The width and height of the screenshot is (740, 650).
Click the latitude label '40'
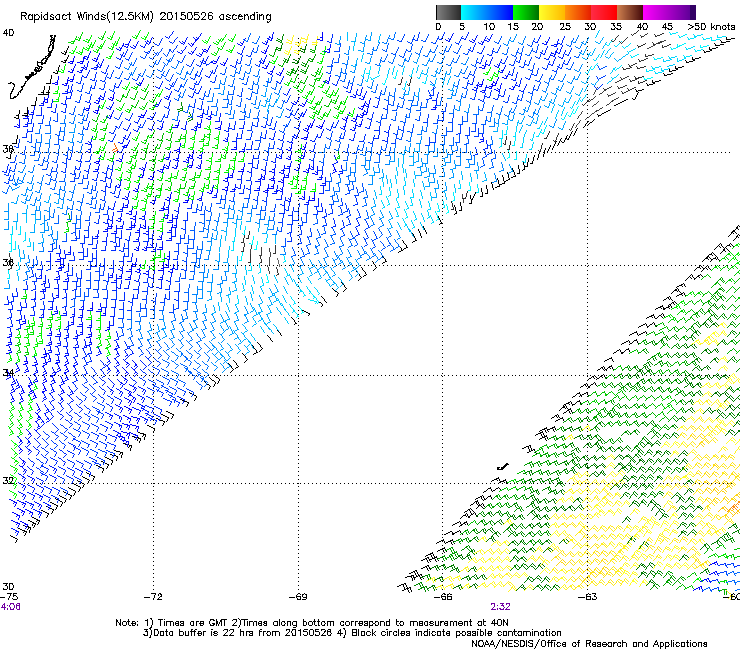tap(8, 33)
